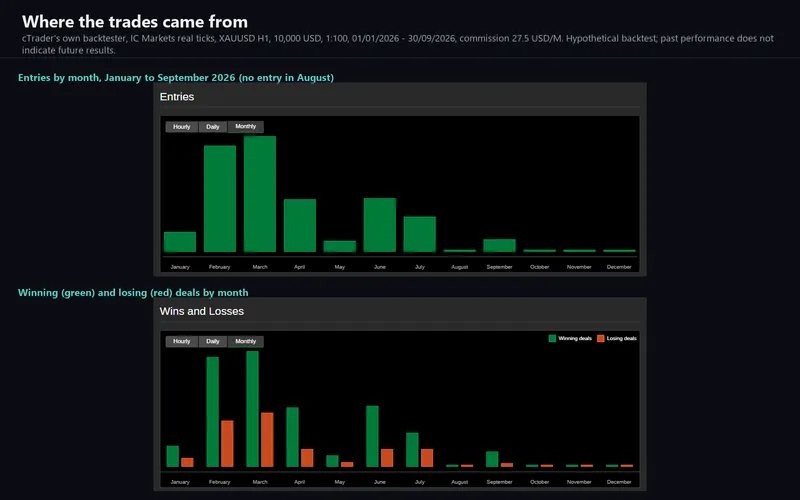This screenshot has height=500, width=800.
Task: Click 'Where the trades came from' heading
Action: click(x=135, y=21)
